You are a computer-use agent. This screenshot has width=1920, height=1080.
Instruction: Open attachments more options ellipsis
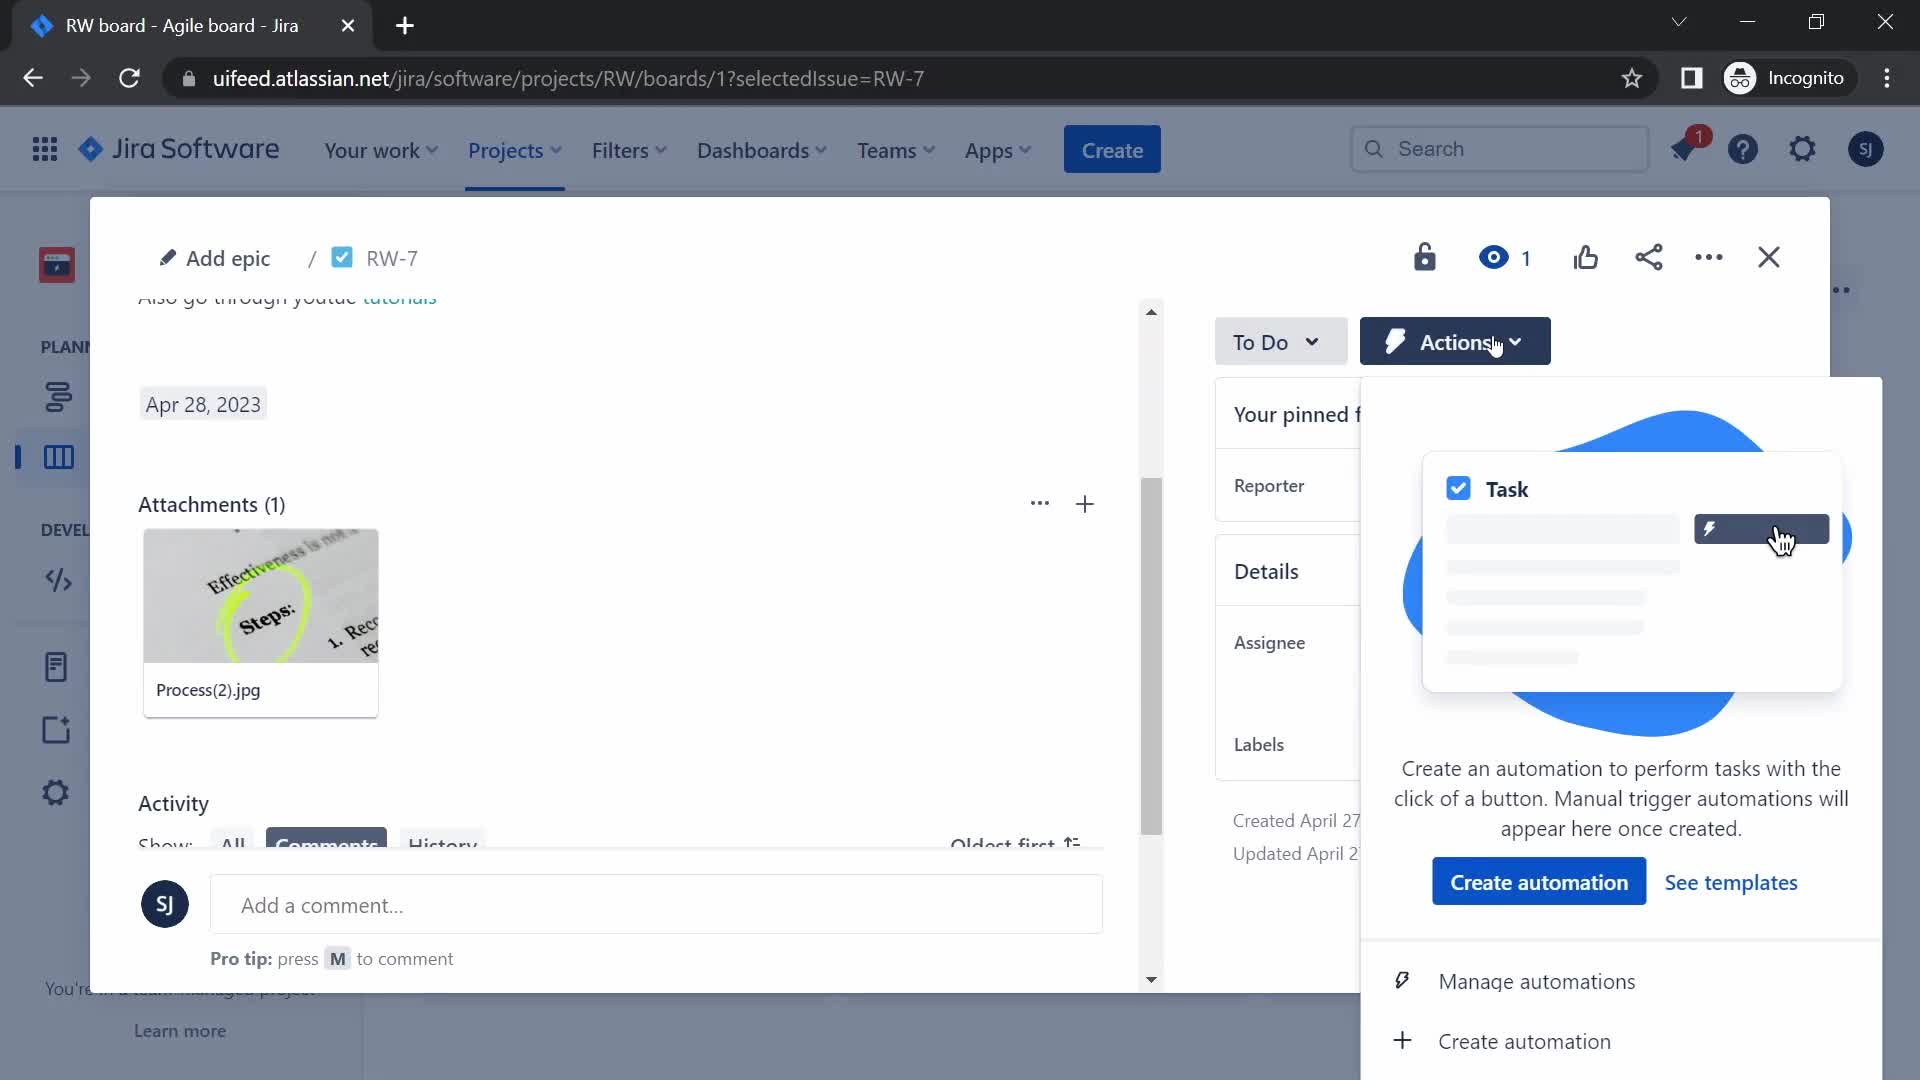[1040, 504]
